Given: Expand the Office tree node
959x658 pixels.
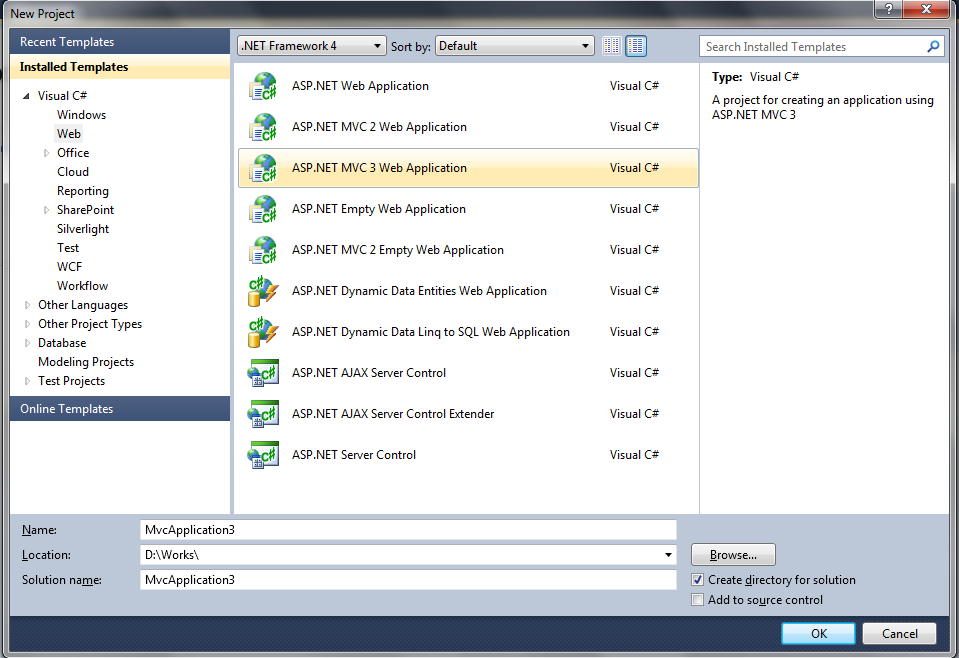Looking at the screenshot, I should (x=46, y=153).
